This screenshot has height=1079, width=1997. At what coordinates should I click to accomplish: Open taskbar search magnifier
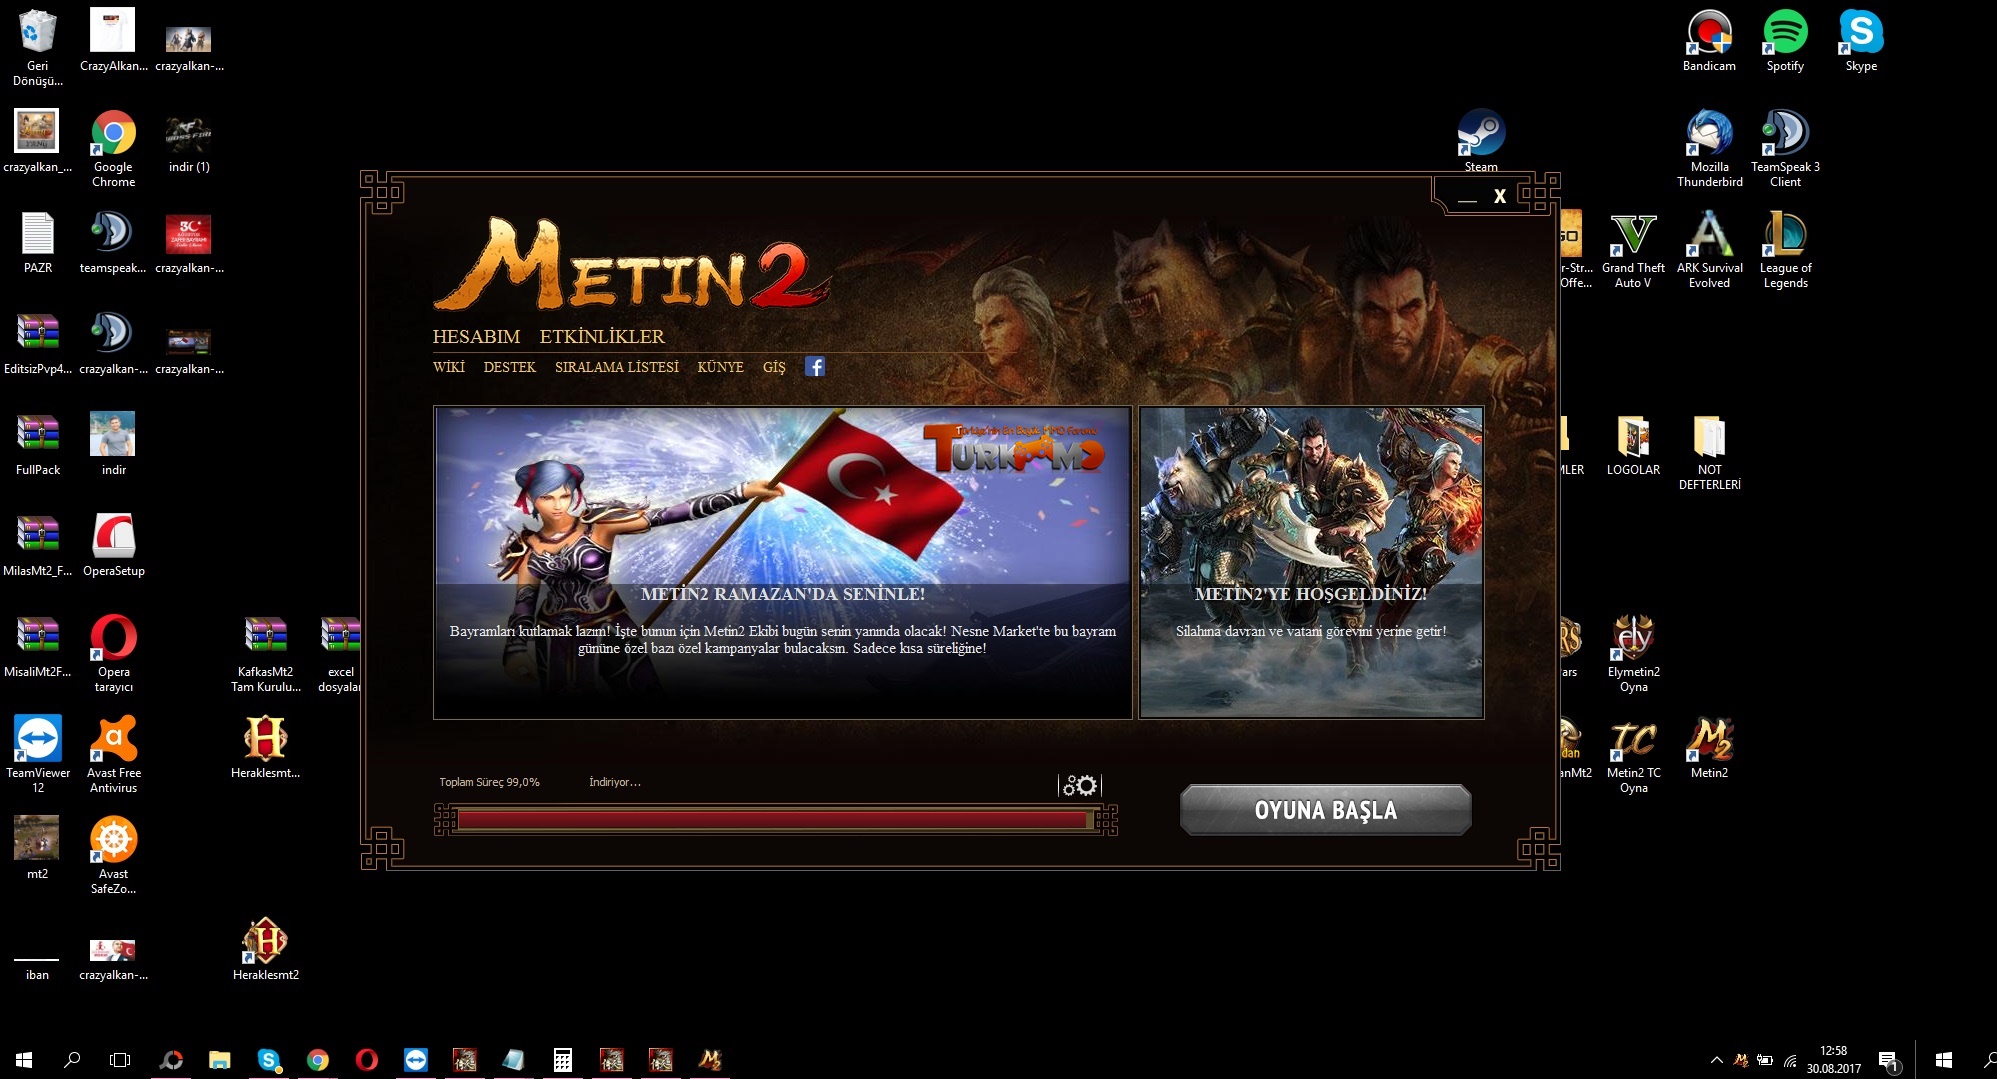(72, 1060)
